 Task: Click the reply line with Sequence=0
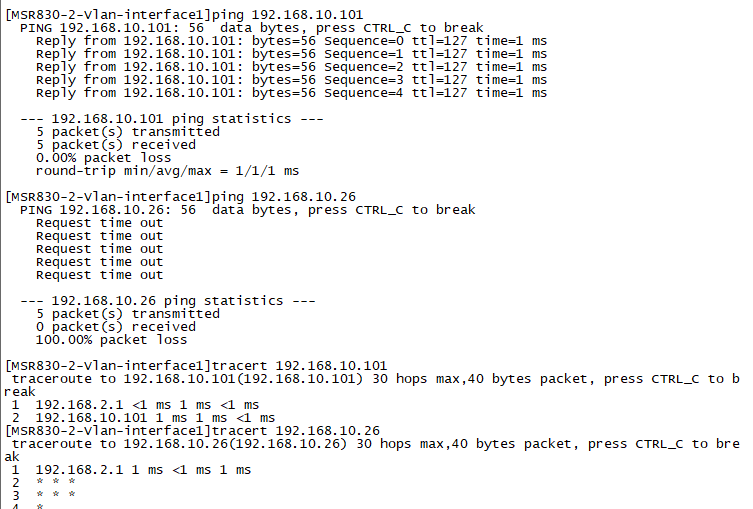pos(291,40)
